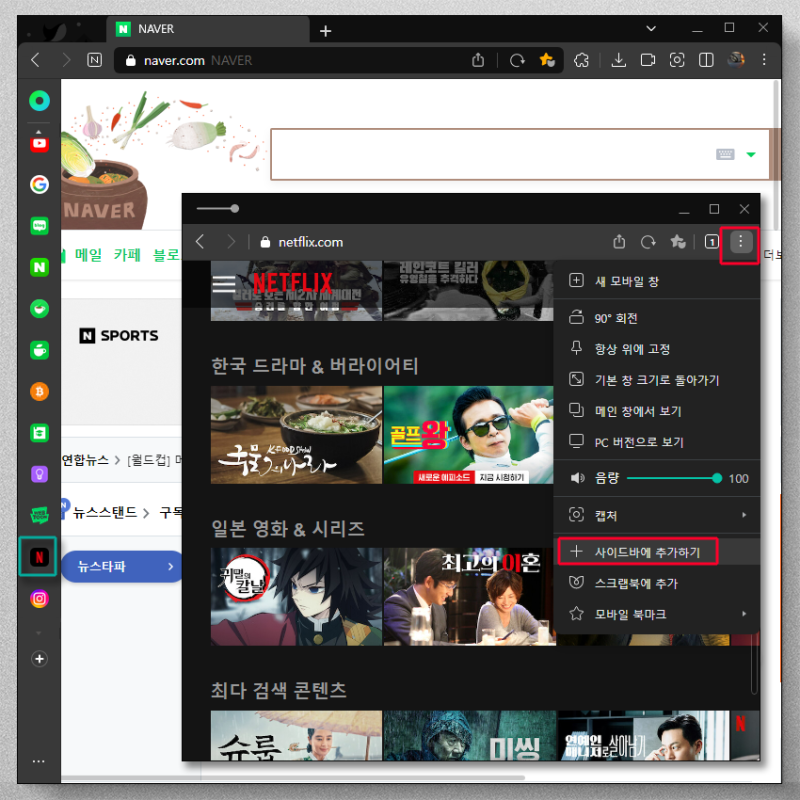Select 기본 창 크기로 돌아가기

point(657,380)
